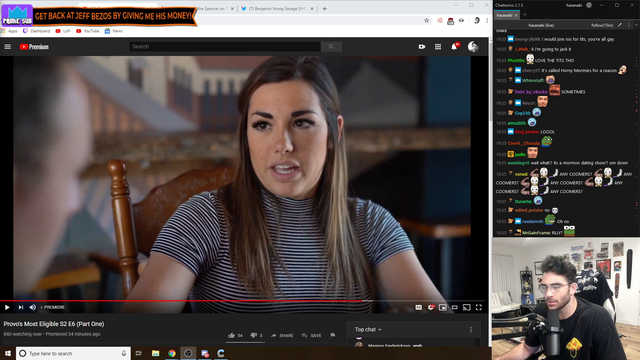Open the YouTube apps grid icon
This screenshot has width=640, height=360.
coord(438,47)
